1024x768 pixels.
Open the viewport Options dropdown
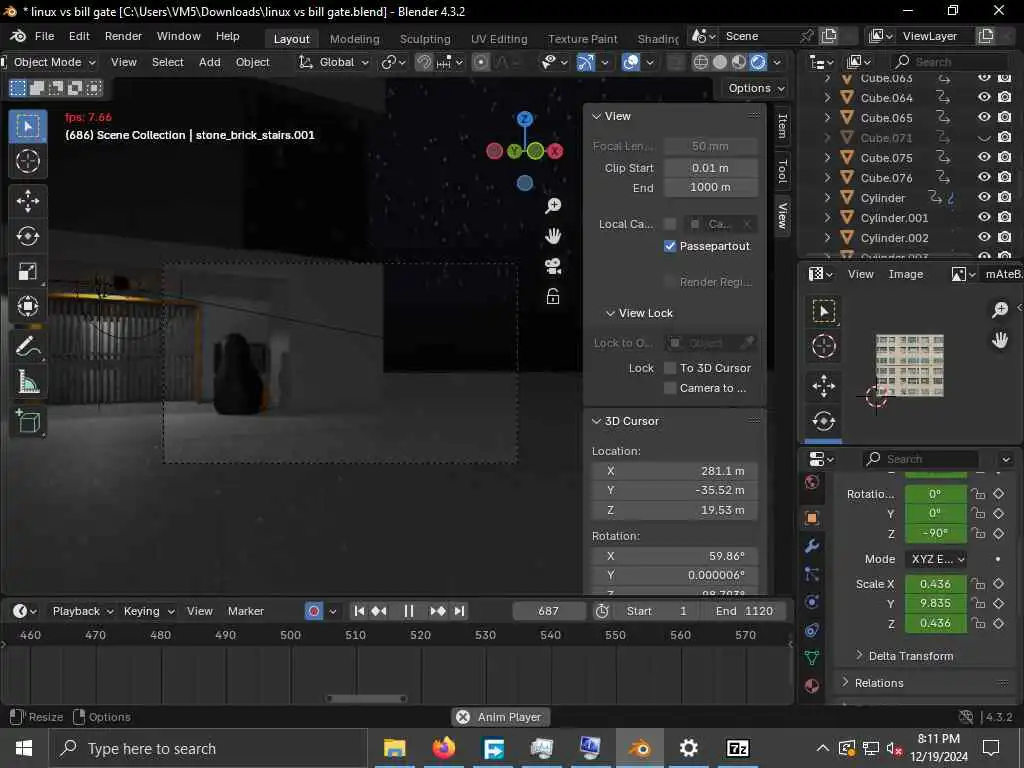tap(756, 88)
